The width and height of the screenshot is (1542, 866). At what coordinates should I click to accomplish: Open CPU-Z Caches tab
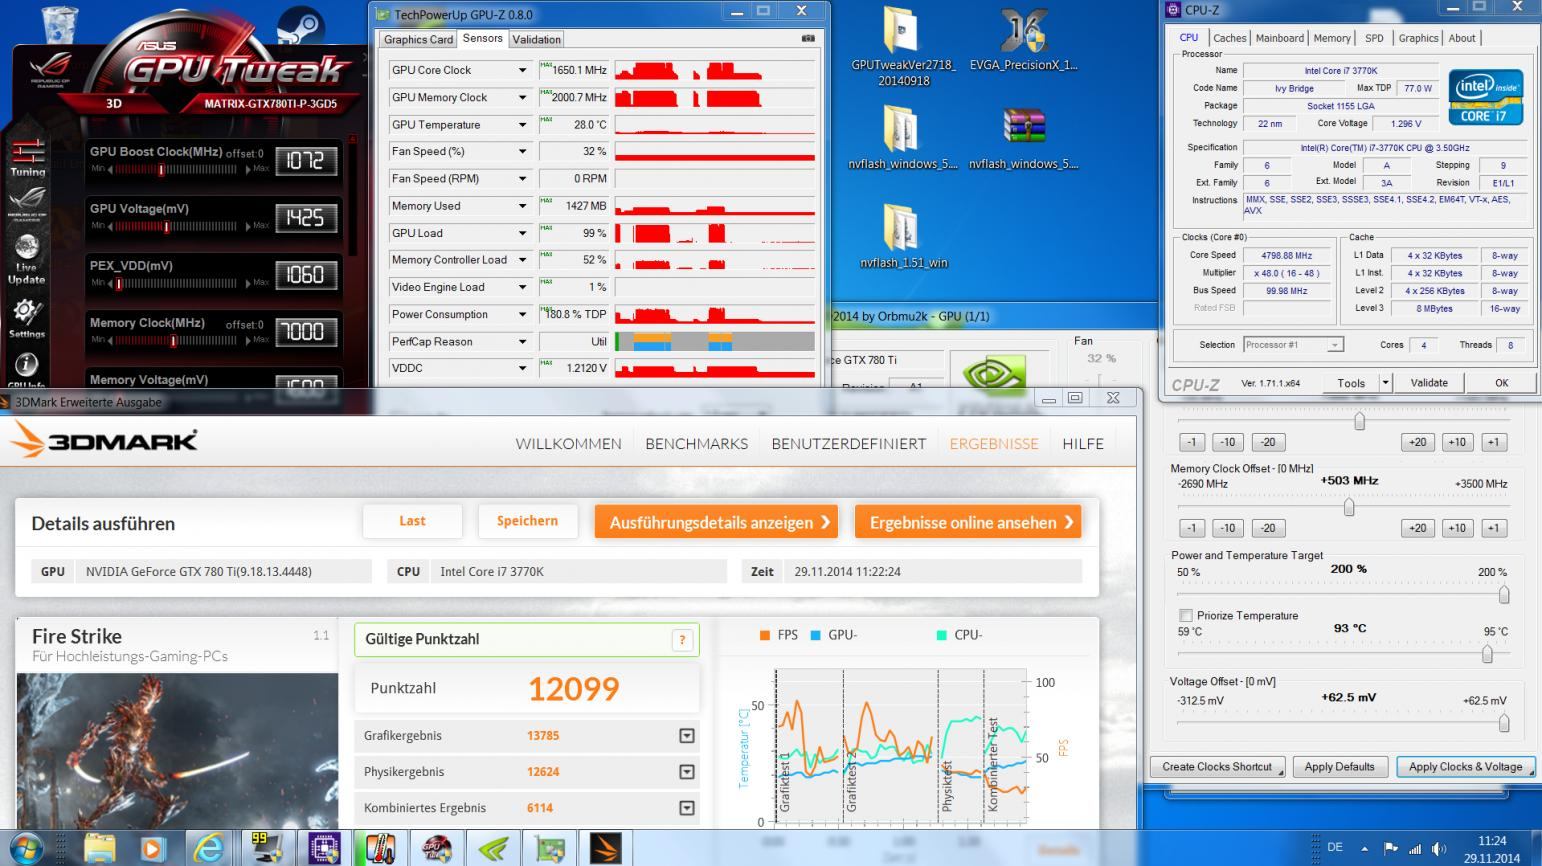pyautogui.click(x=1230, y=38)
